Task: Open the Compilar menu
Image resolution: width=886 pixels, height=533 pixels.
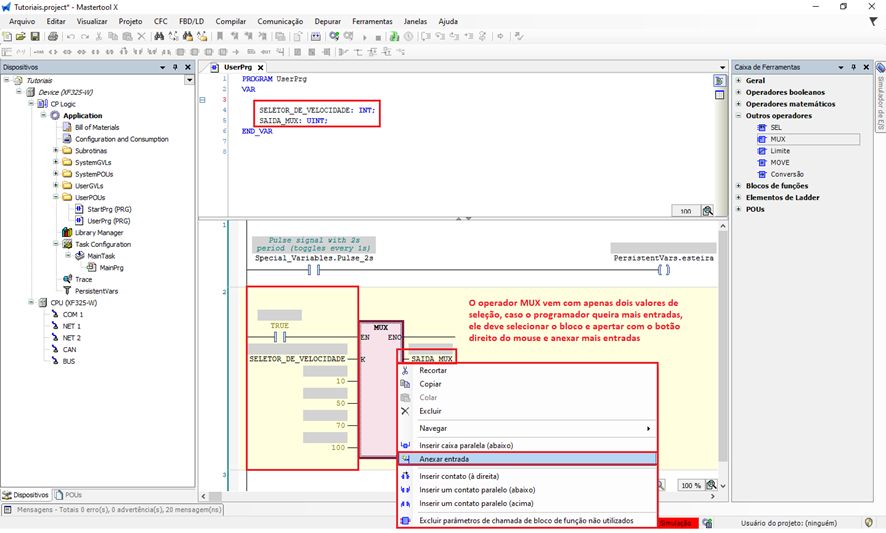Action: pyautogui.click(x=231, y=21)
